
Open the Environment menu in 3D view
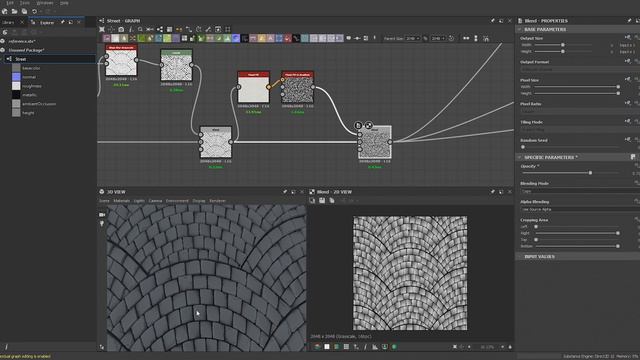click(x=177, y=201)
